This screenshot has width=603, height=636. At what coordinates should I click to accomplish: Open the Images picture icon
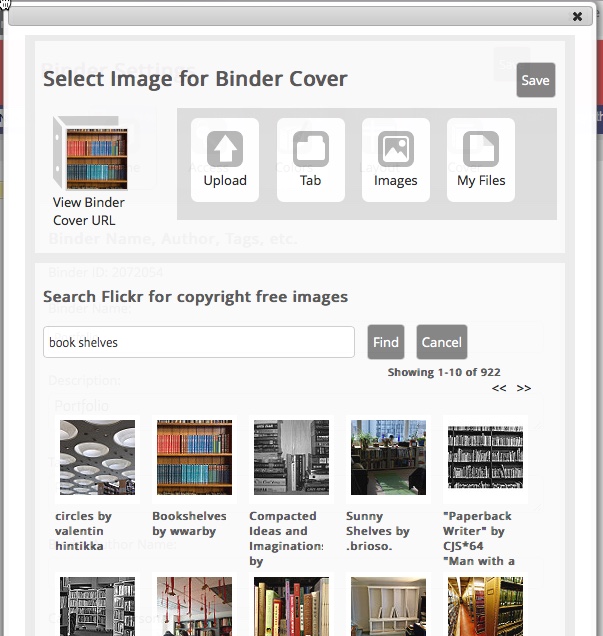click(396, 149)
